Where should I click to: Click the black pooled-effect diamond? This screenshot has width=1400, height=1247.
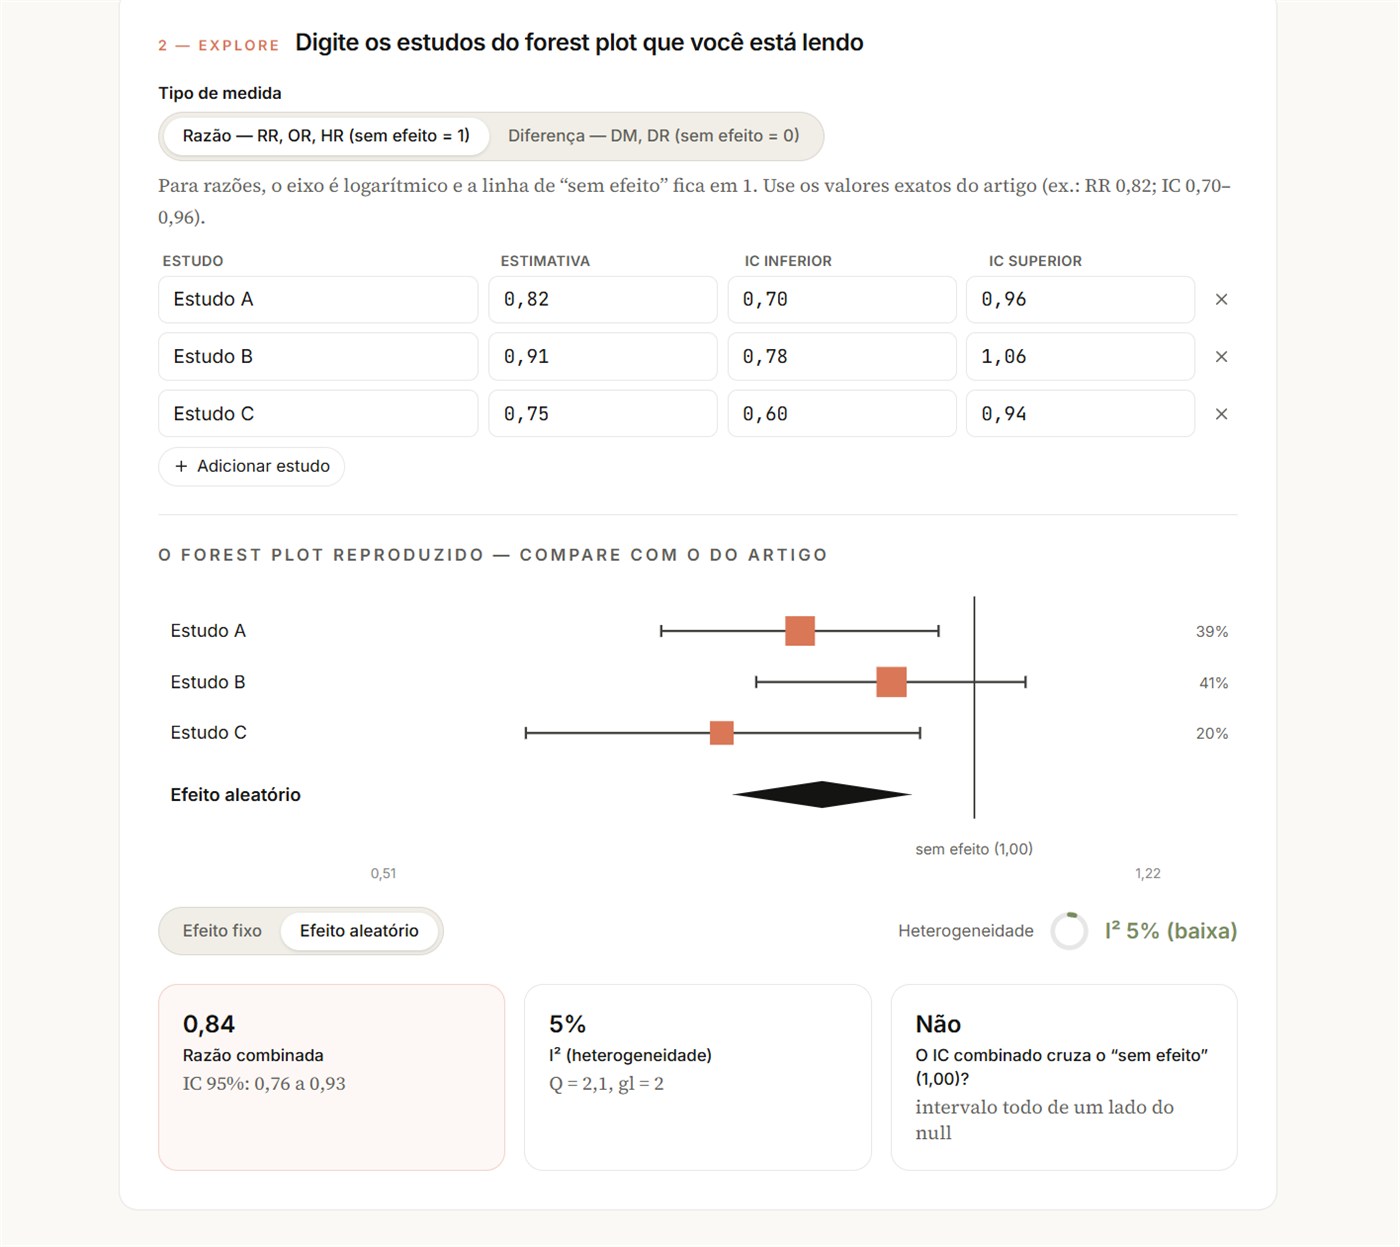tap(822, 794)
